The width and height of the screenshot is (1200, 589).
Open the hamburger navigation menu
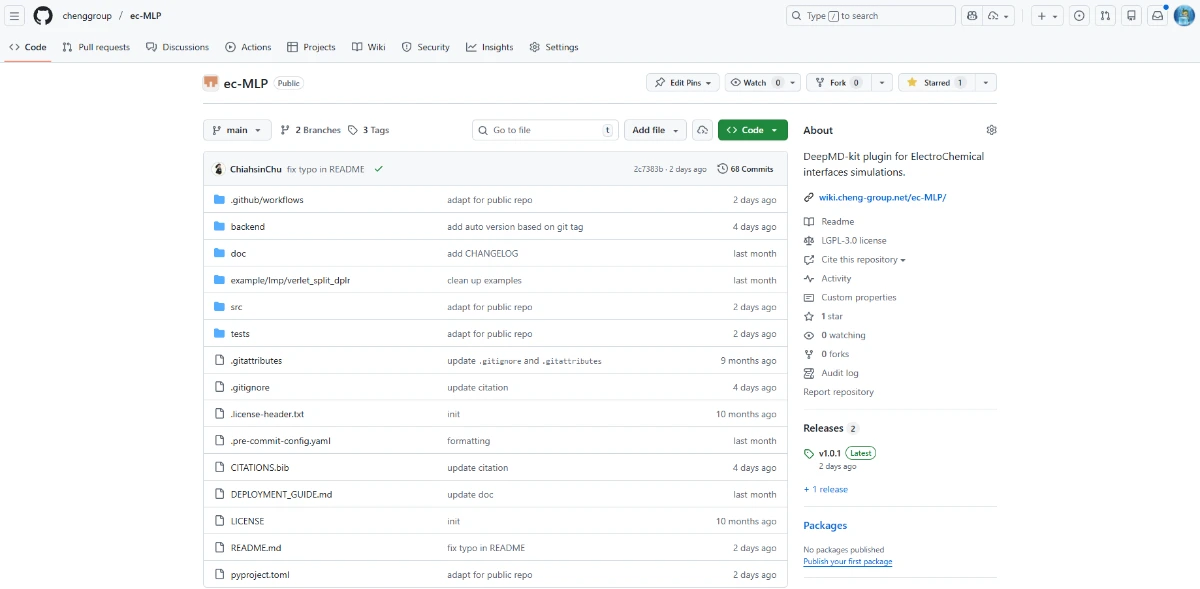pos(15,16)
